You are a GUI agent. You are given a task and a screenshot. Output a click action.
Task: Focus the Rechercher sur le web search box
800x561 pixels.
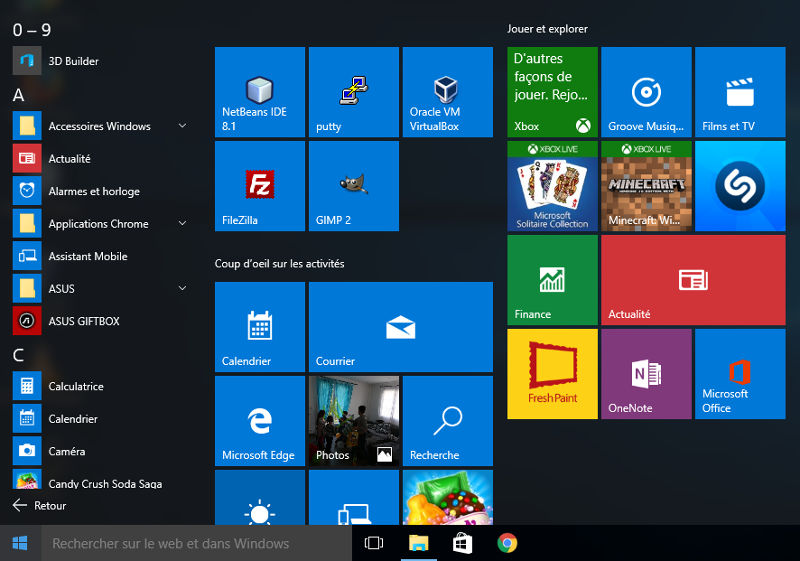196,543
